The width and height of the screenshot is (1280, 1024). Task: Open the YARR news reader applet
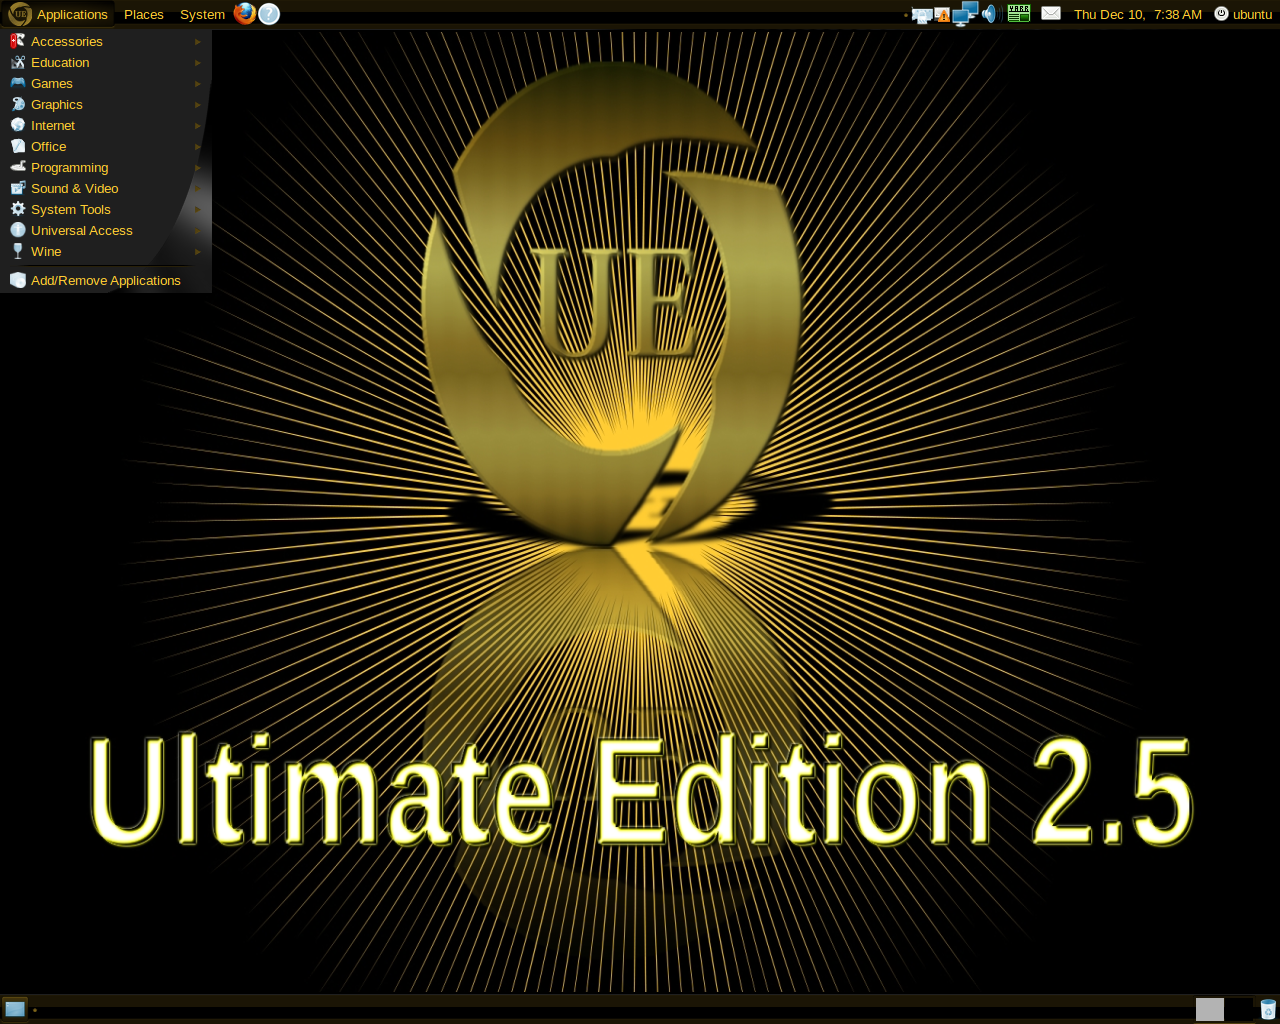pyautogui.click(x=1019, y=14)
